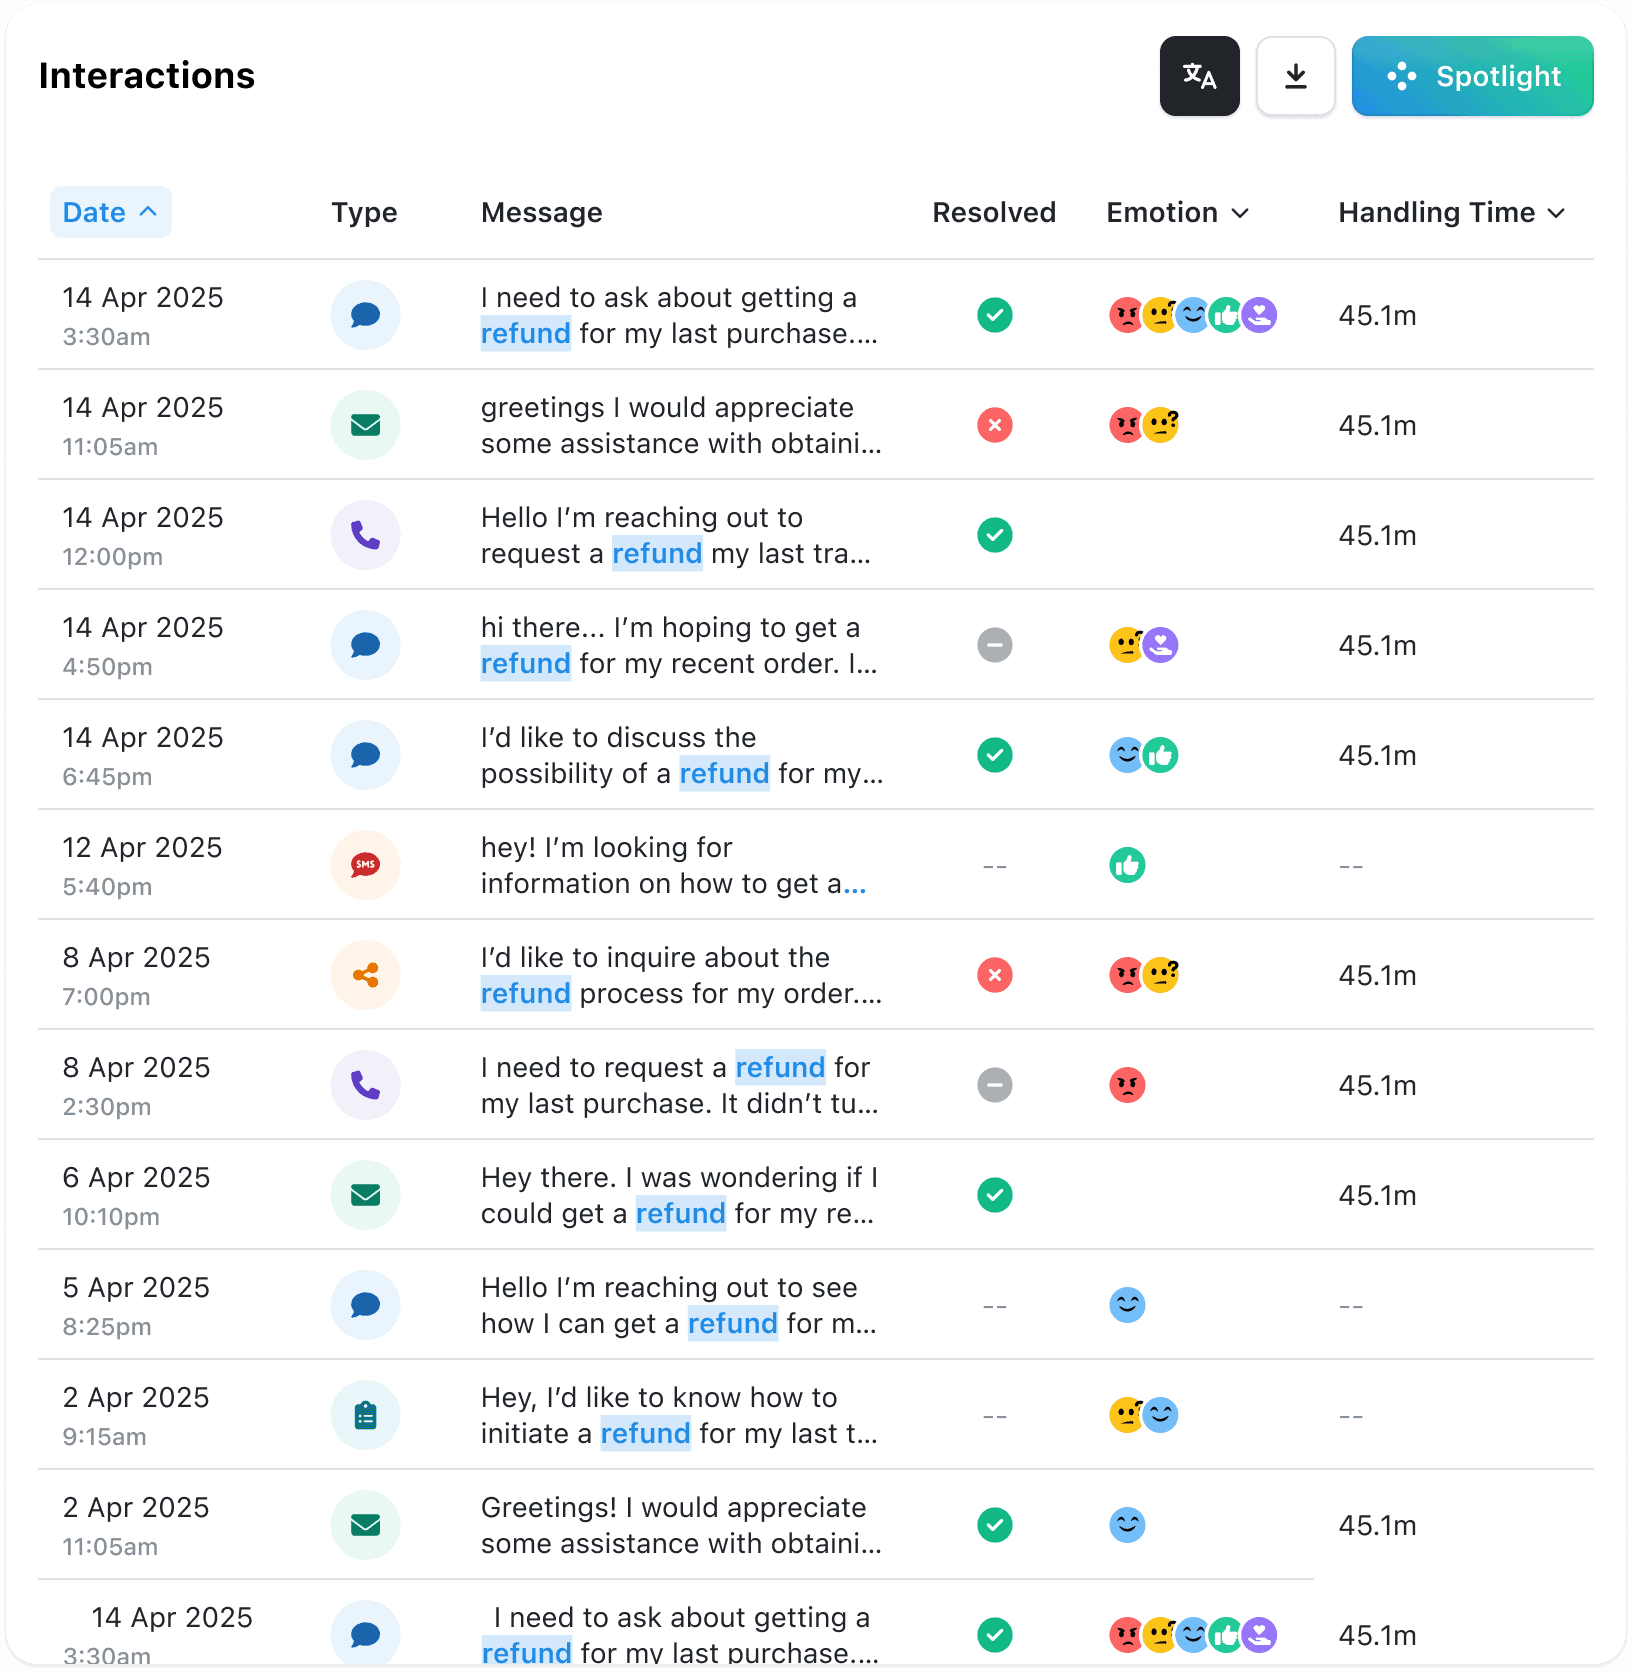Click grey pending status on 2:30pm interaction
Image resolution: width=1632 pixels, height=1672 pixels.
[x=995, y=1085]
